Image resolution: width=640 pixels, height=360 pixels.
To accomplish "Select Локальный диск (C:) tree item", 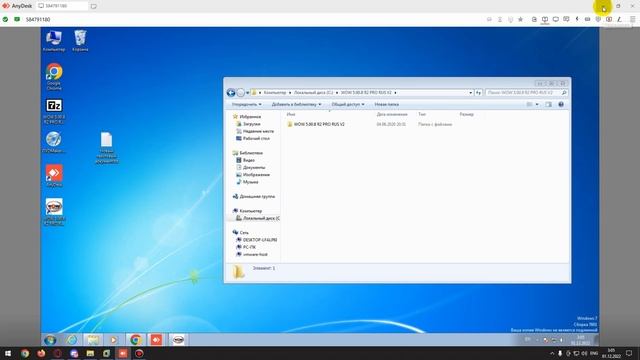I will [258, 218].
